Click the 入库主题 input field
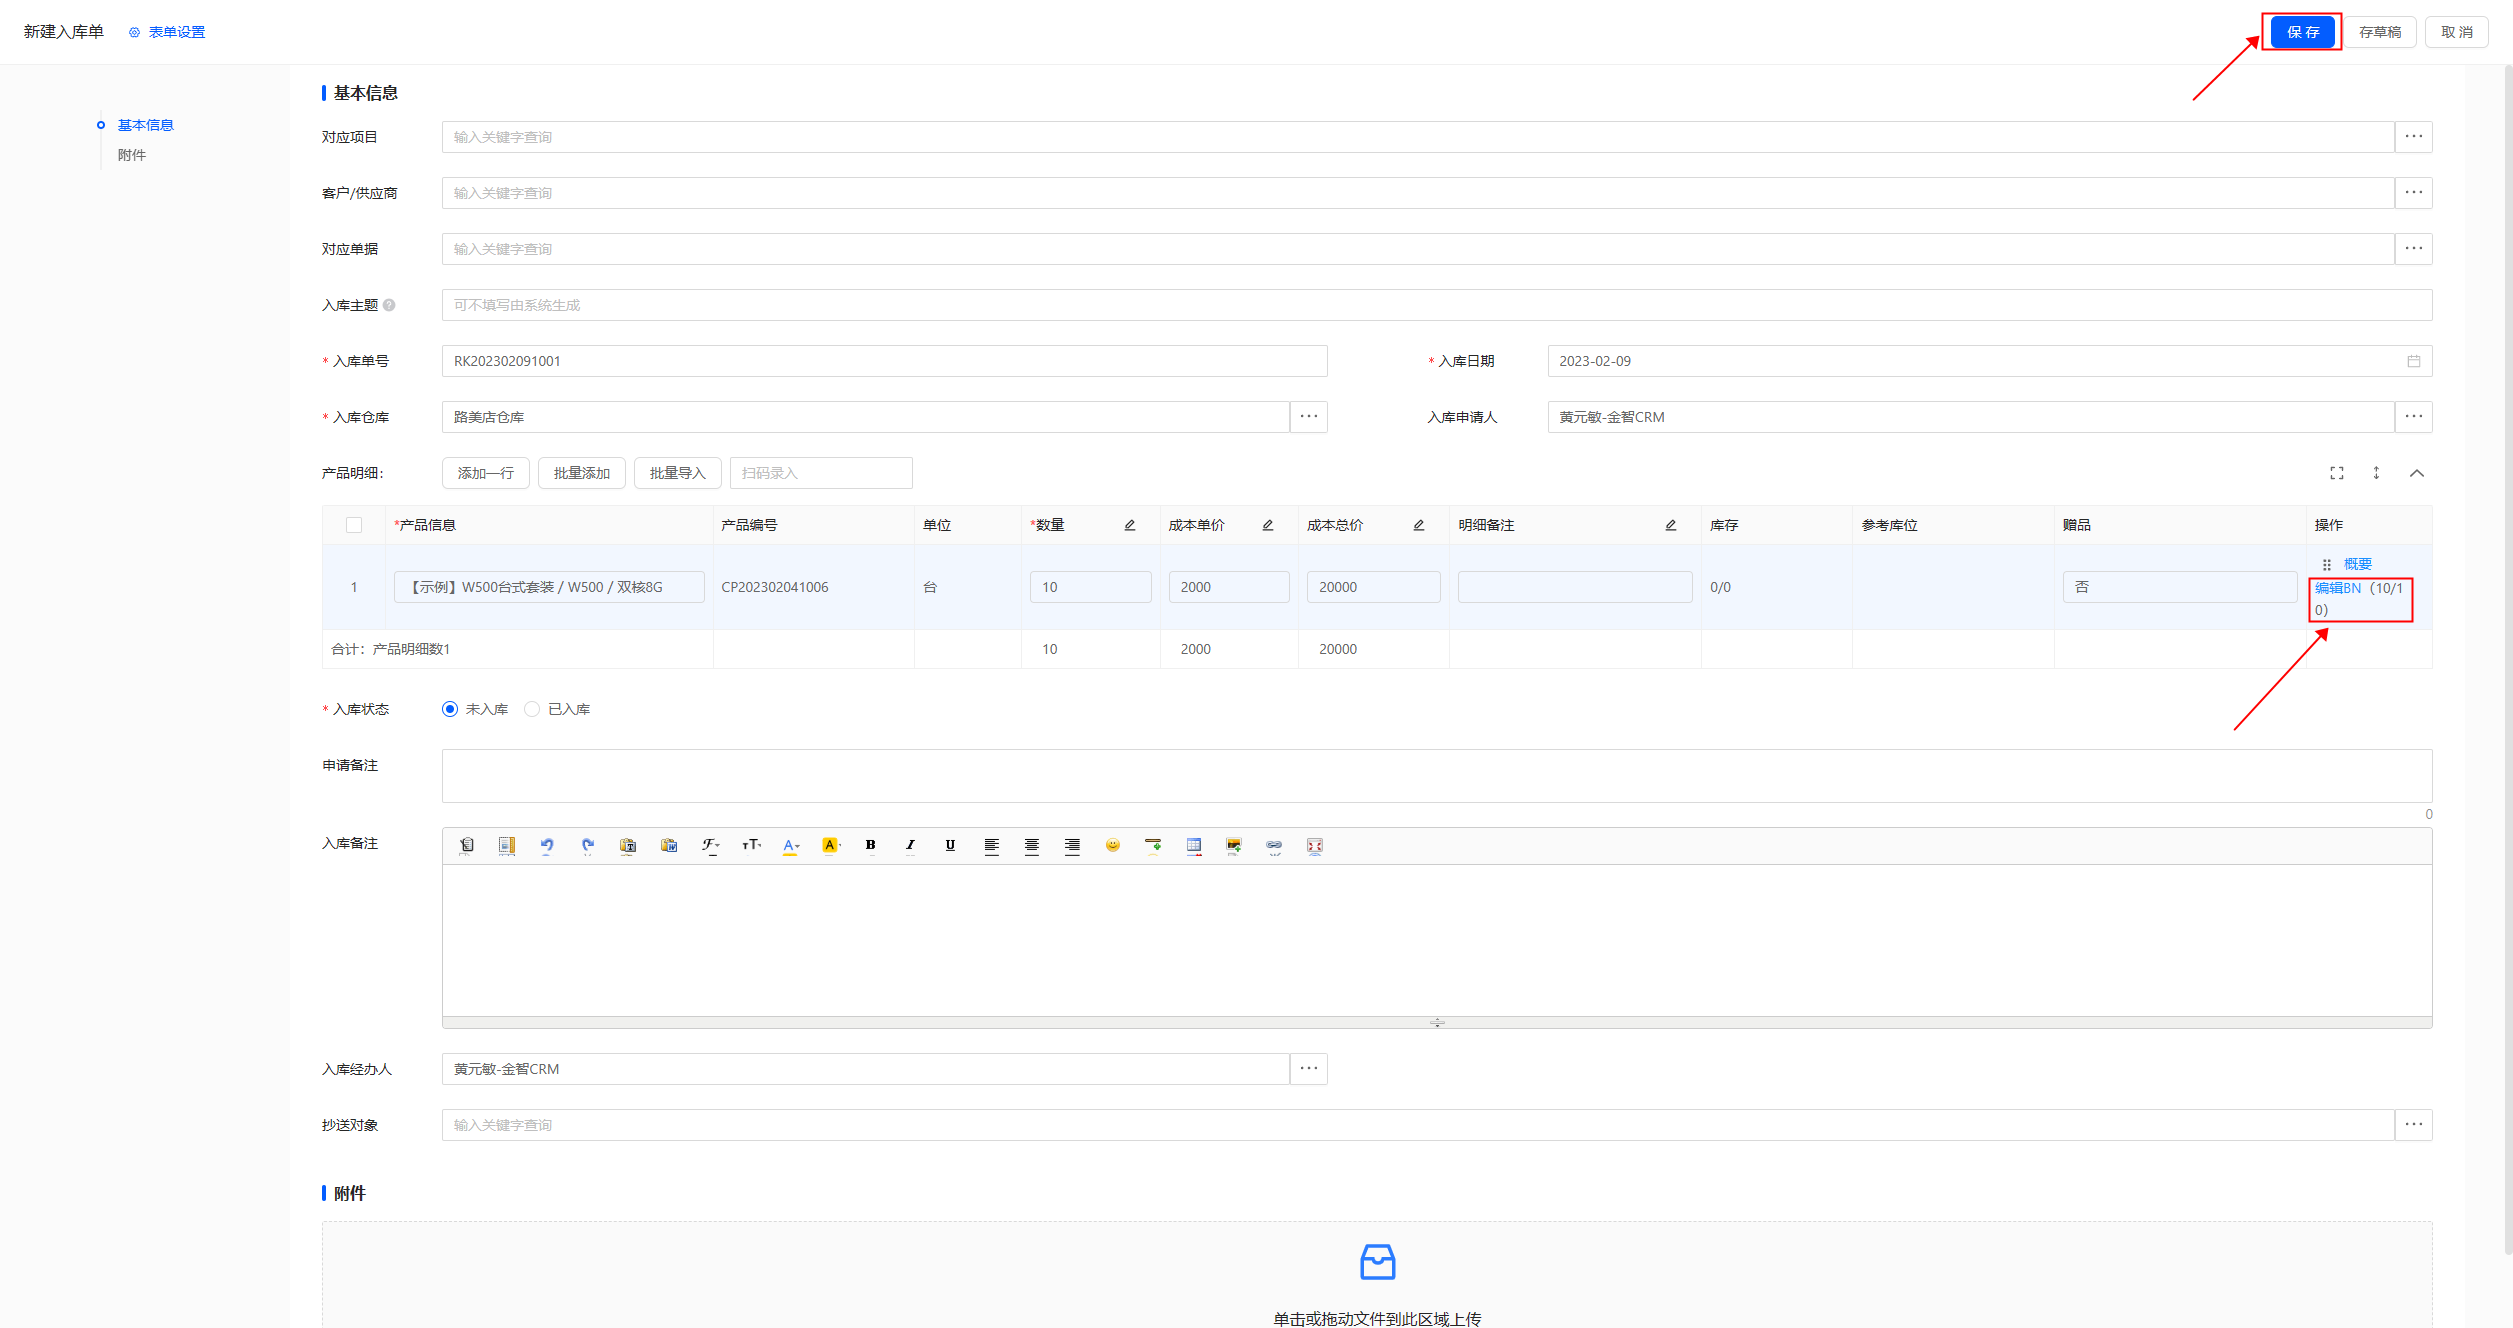 click(x=1437, y=305)
